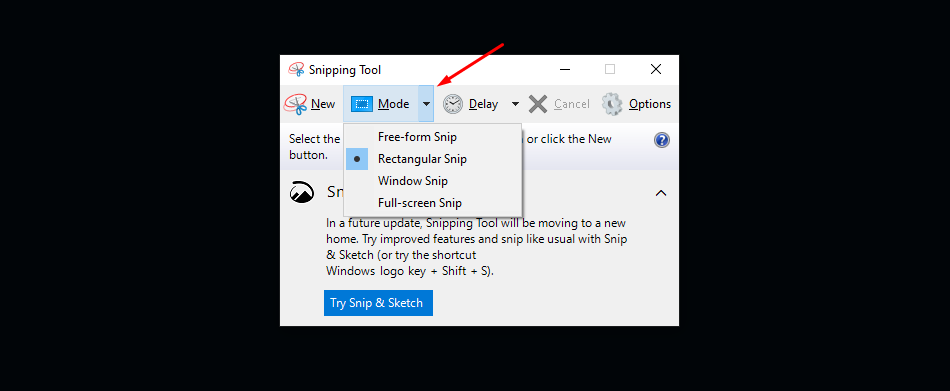Open the Delay dropdown arrow
The height and width of the screenshot is (391, 950).
(x=515, y=104)
